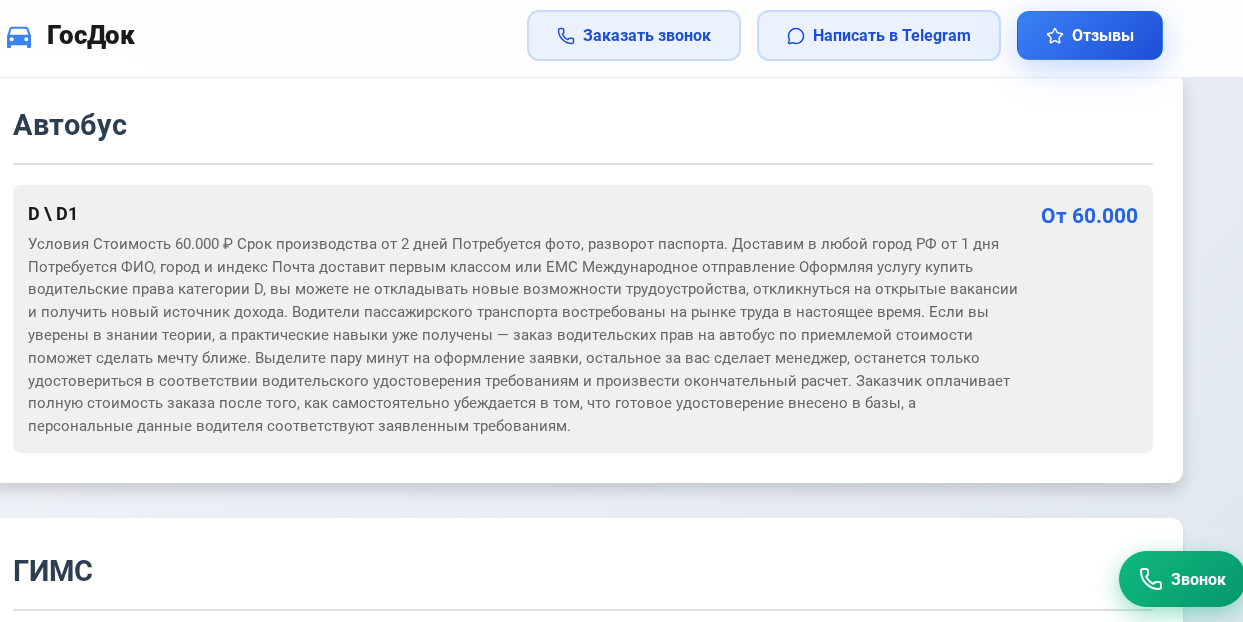Click the Автобус section heading

(x=70, y=125)
